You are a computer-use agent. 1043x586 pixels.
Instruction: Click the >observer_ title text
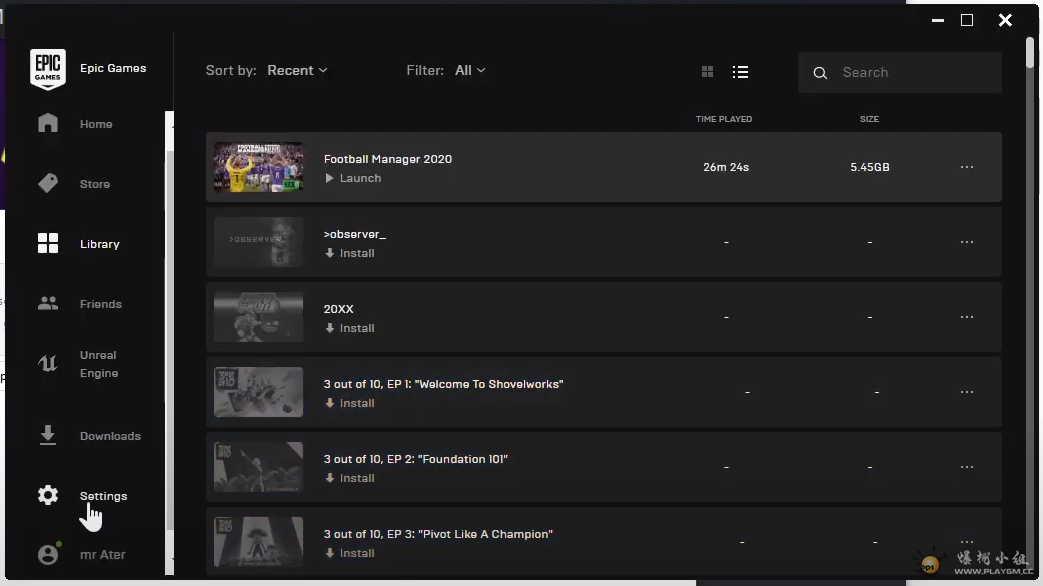tap(355, 234)
